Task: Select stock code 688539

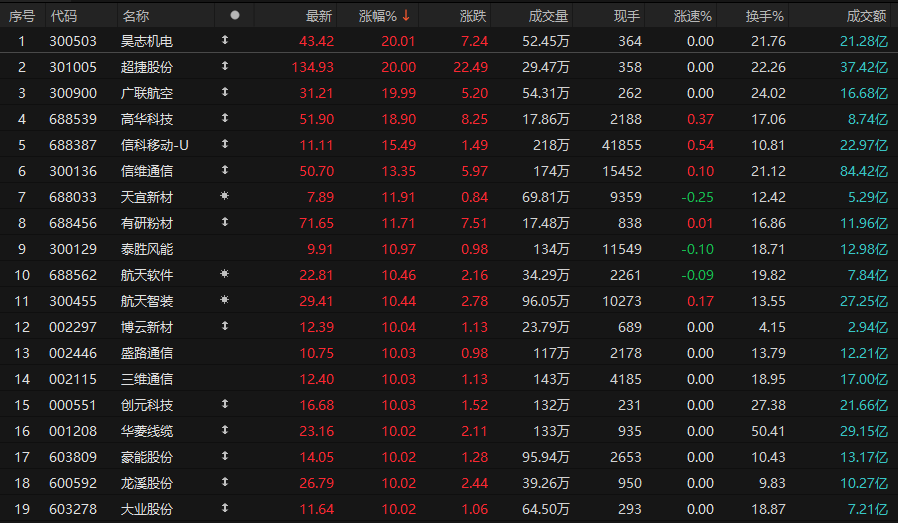Action: [73, 119]
